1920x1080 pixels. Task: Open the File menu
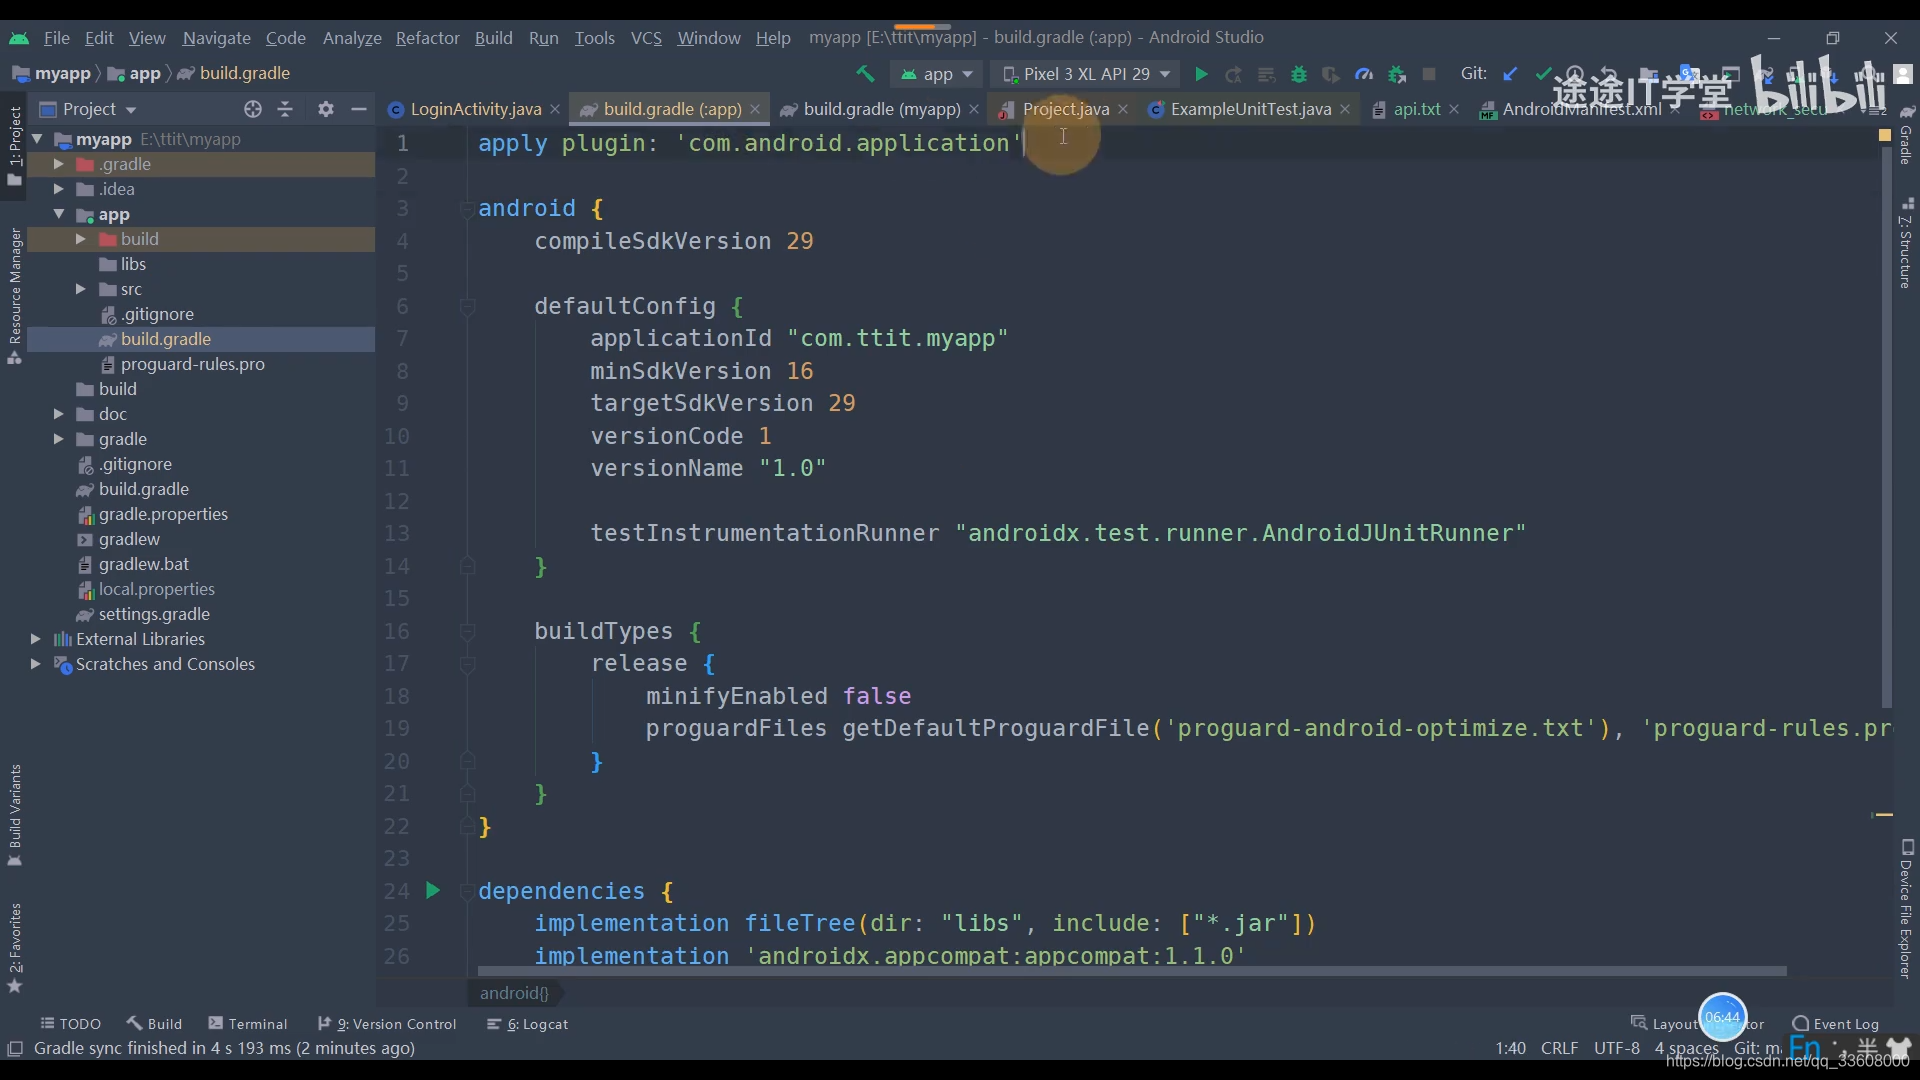tap(57, 38)
